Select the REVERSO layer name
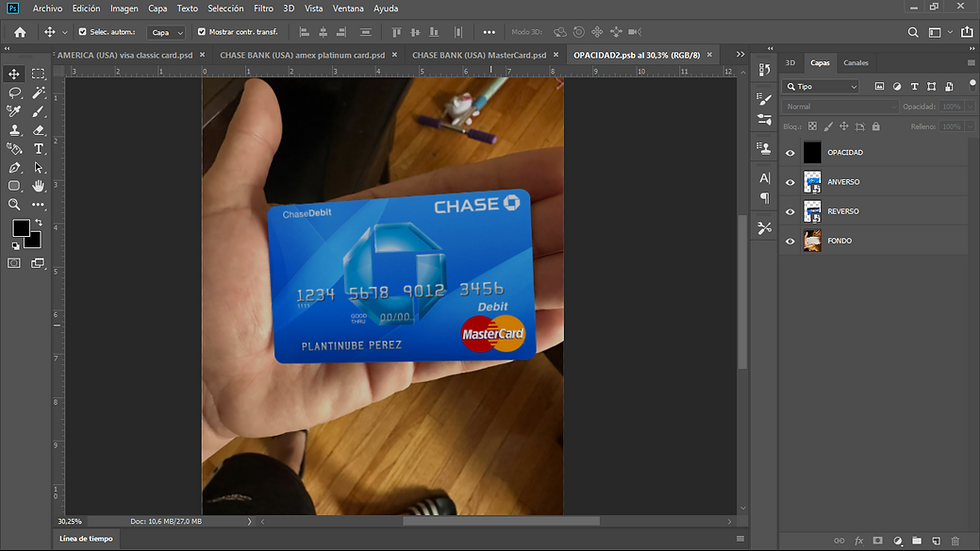The height and width of the screenshot is (551, 980). click(x=843, y=212)
